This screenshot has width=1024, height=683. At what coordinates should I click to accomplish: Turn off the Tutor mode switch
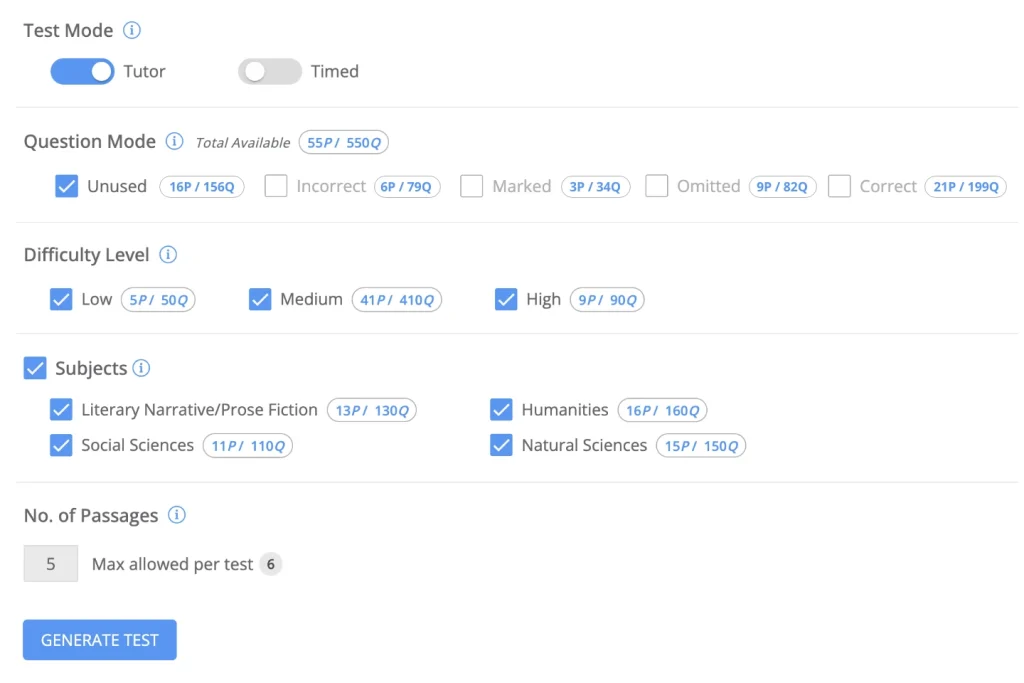coord(82,71)
